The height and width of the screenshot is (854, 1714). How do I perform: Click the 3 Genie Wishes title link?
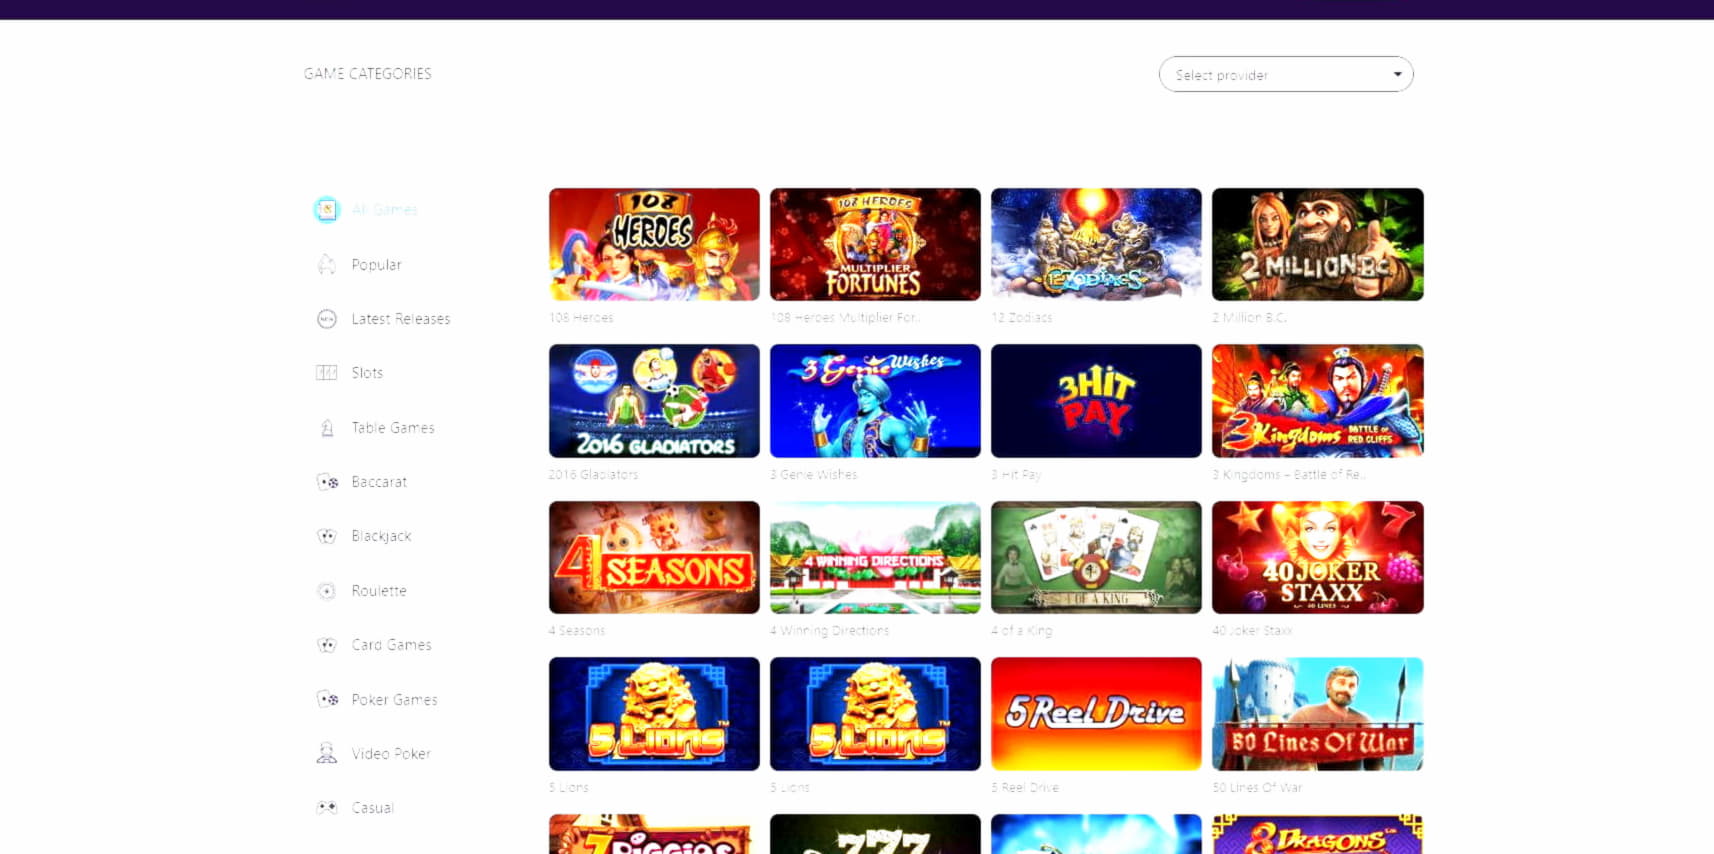coord(814,475)
